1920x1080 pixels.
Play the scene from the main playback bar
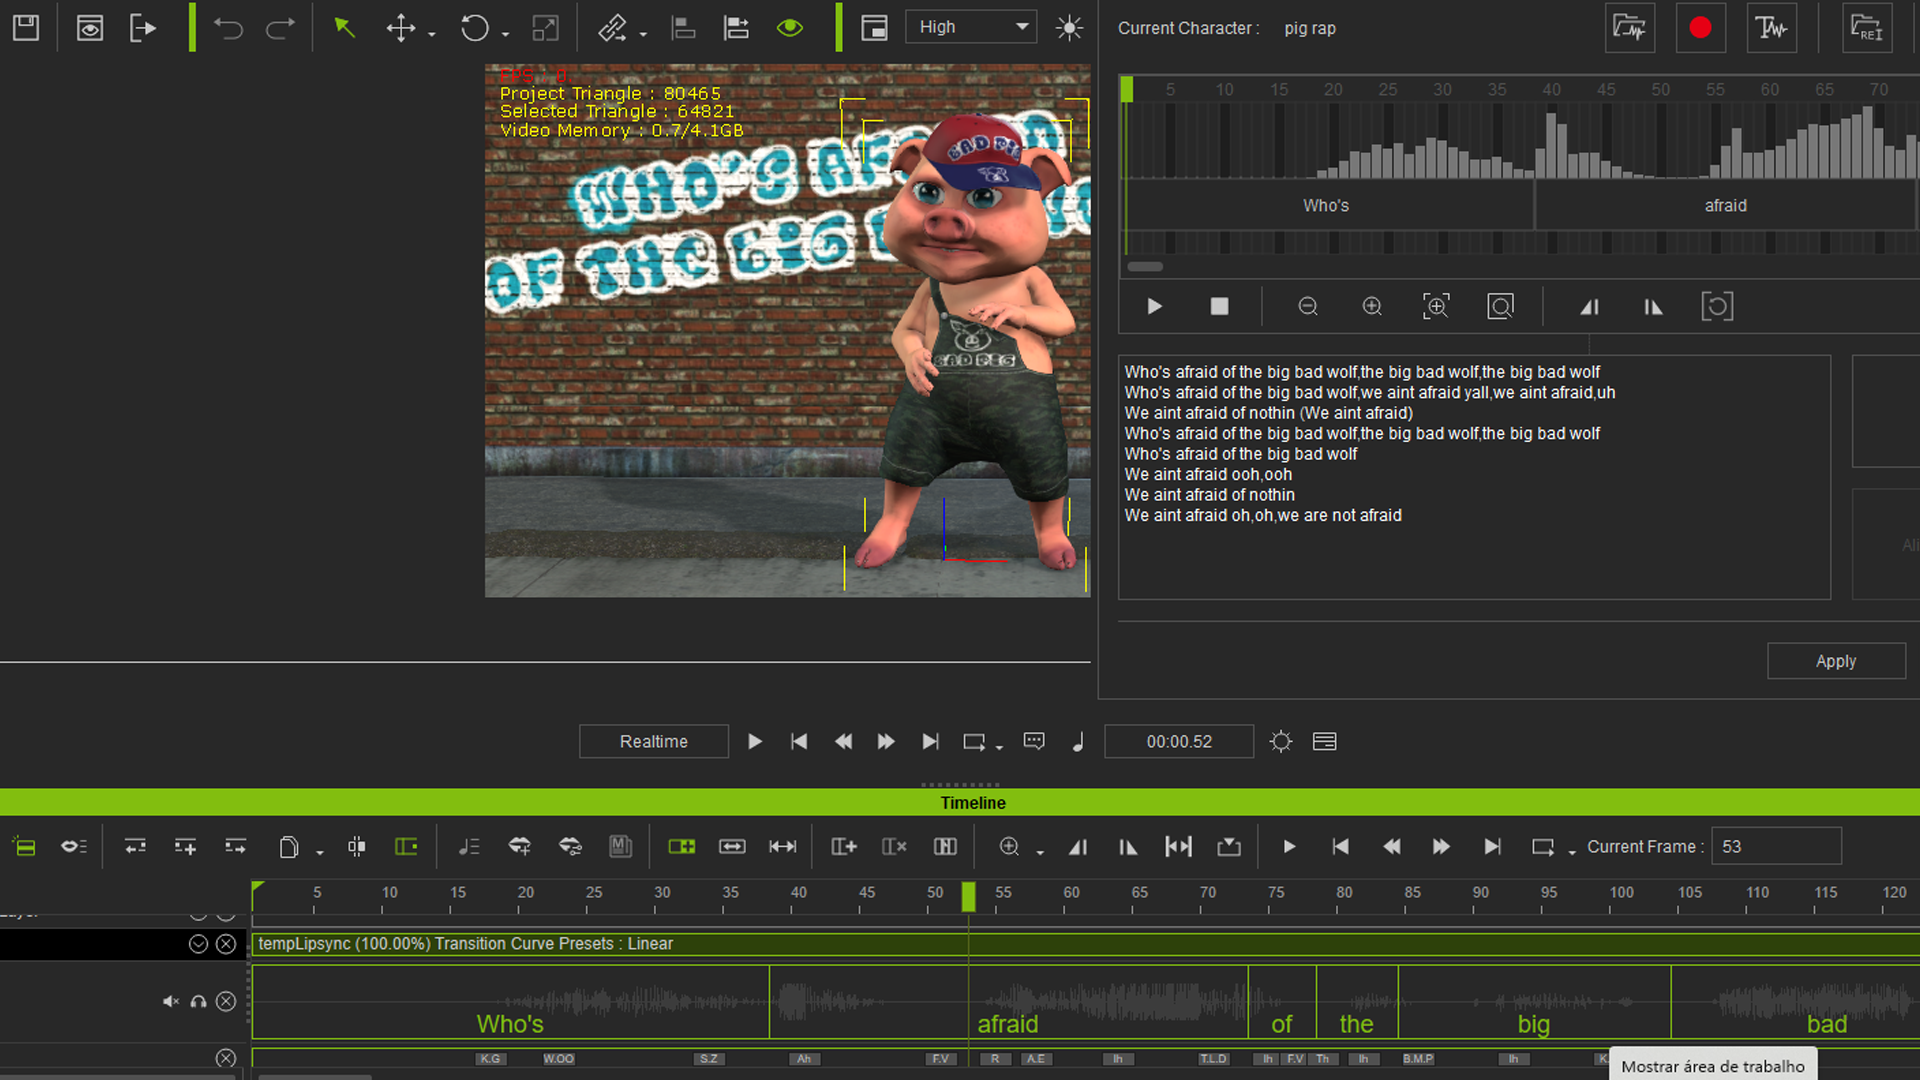[x=755, y=741]
